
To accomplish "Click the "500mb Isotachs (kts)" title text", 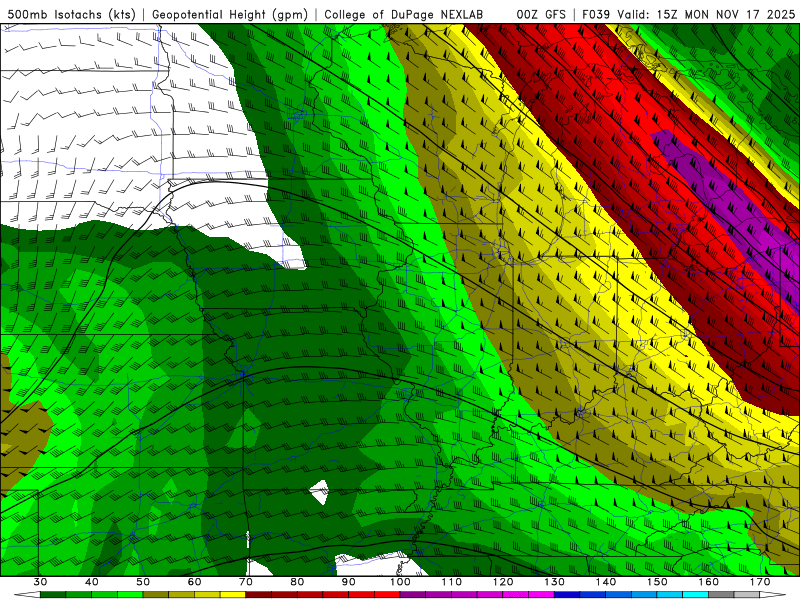I will pyautogui.click(x=71, y=14).
